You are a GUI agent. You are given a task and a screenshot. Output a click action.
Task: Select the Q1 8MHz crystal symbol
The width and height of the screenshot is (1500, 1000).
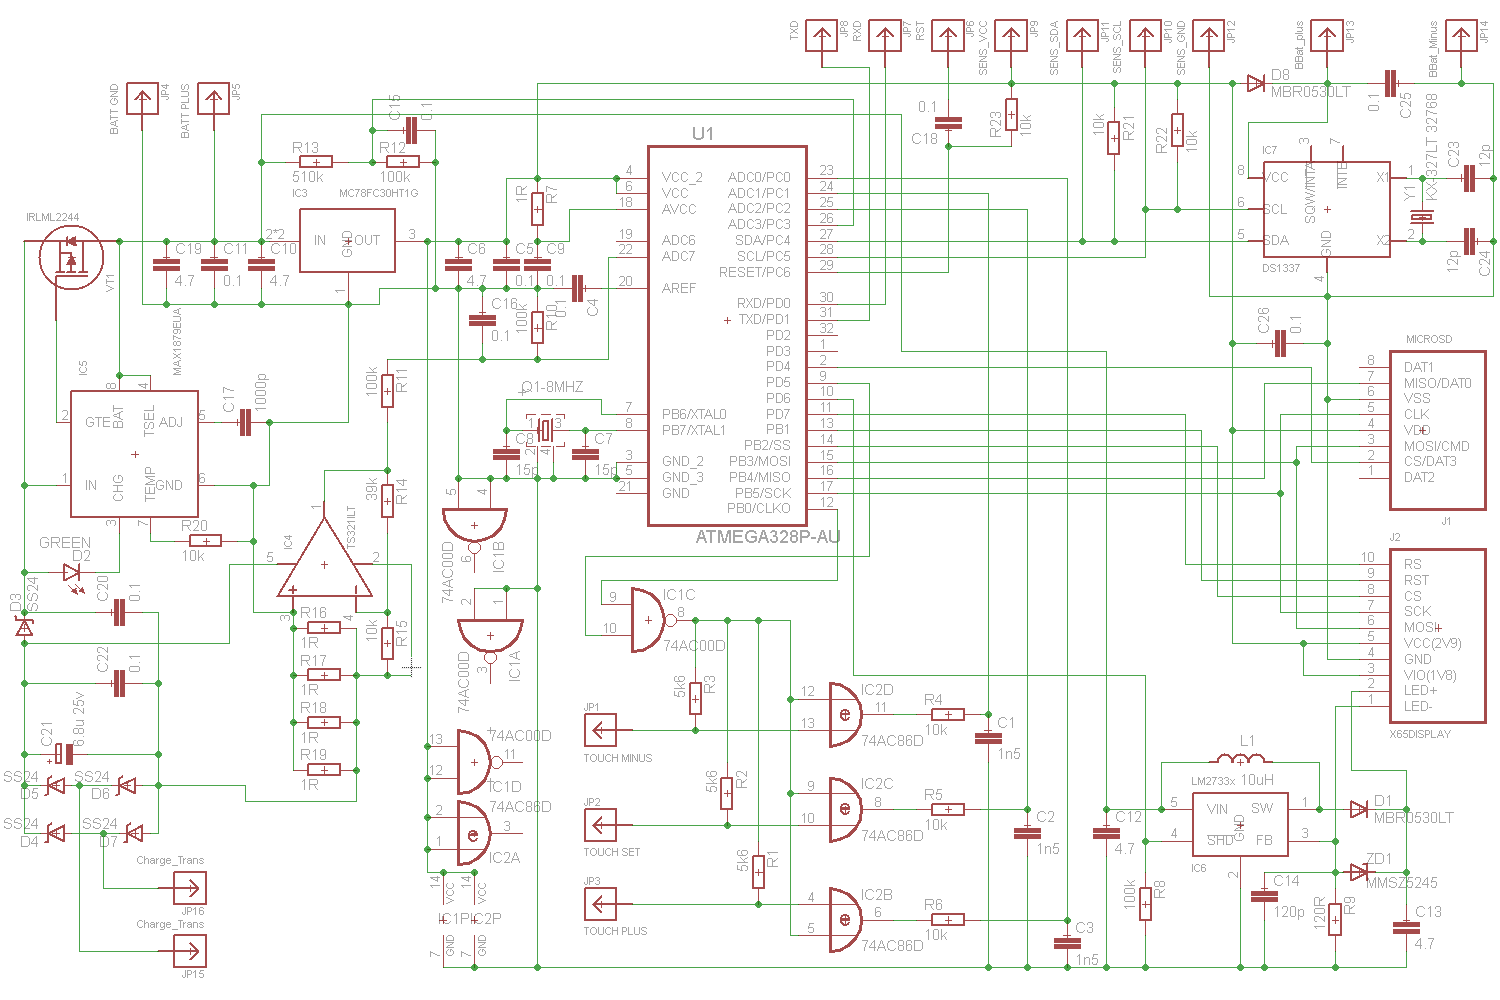point(545,430)
